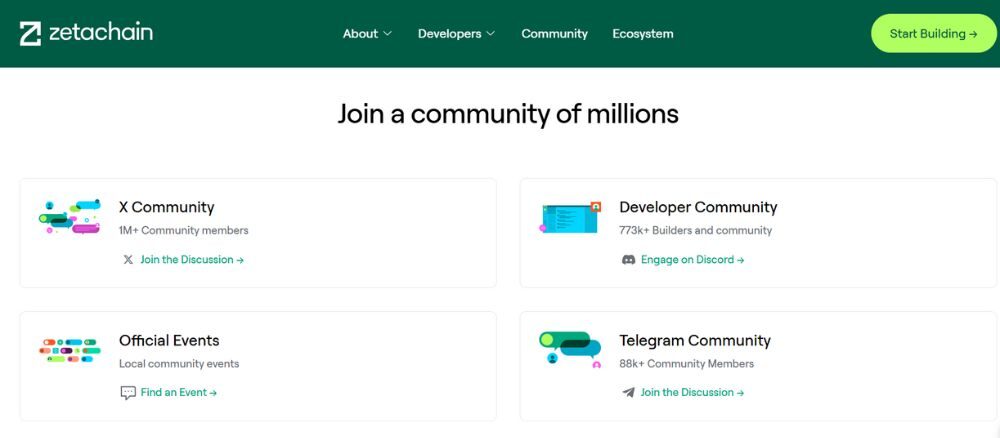Click the X logo icon

click(128, 259)
